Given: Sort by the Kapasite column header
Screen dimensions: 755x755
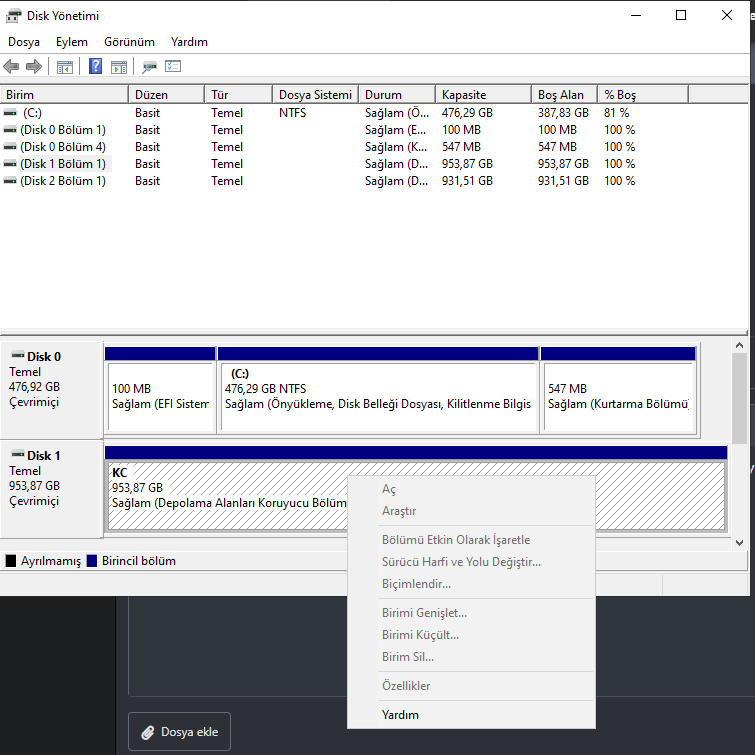Looking at the screenshot, I should coord(483,94).
